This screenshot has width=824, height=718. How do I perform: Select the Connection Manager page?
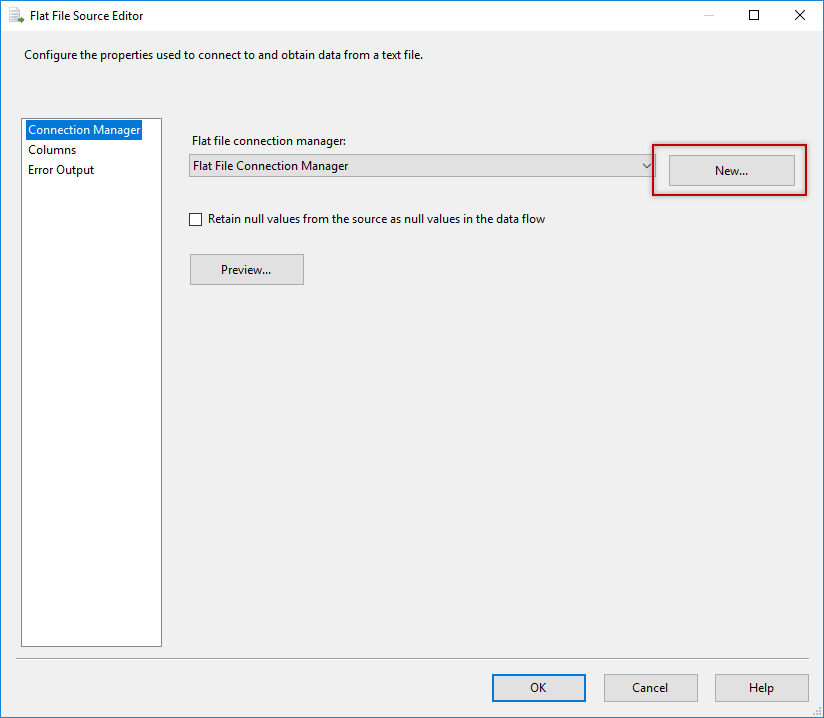(x=84, y=129)
